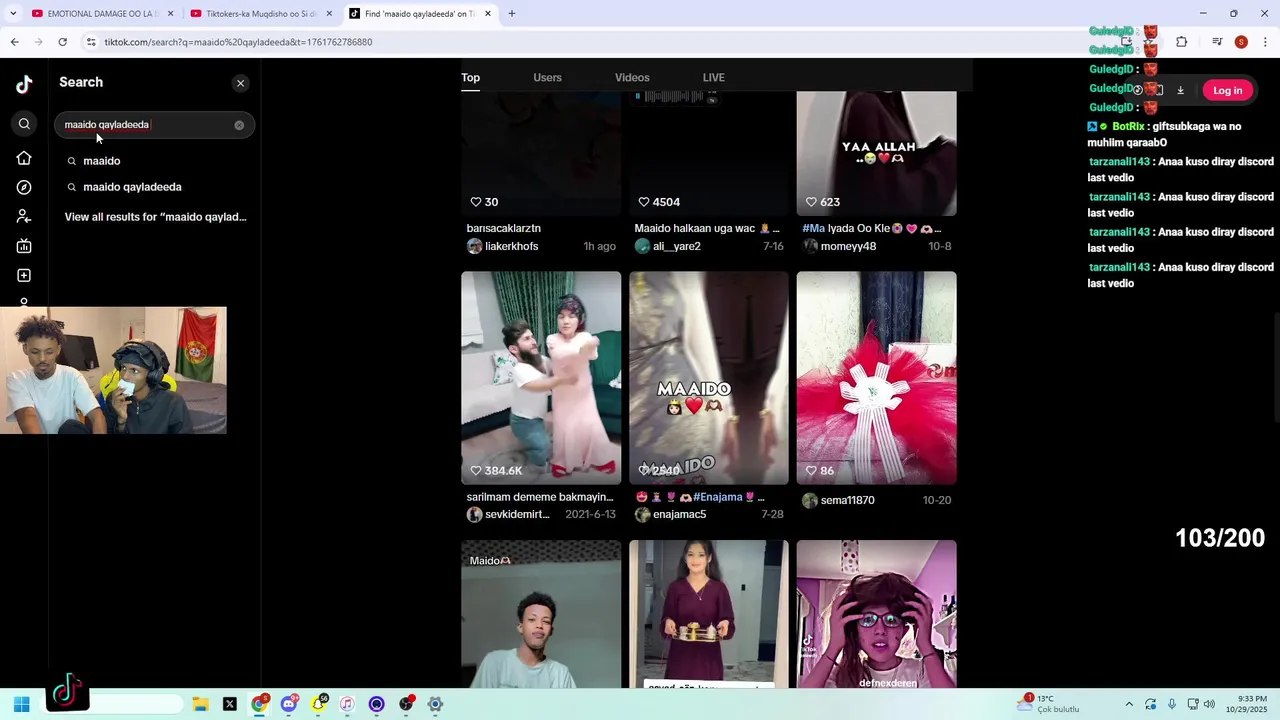This screenshot has height=720, width=1280.
Task: Open the Chrome three-dot menu
Action: (x=1266, y=42)
